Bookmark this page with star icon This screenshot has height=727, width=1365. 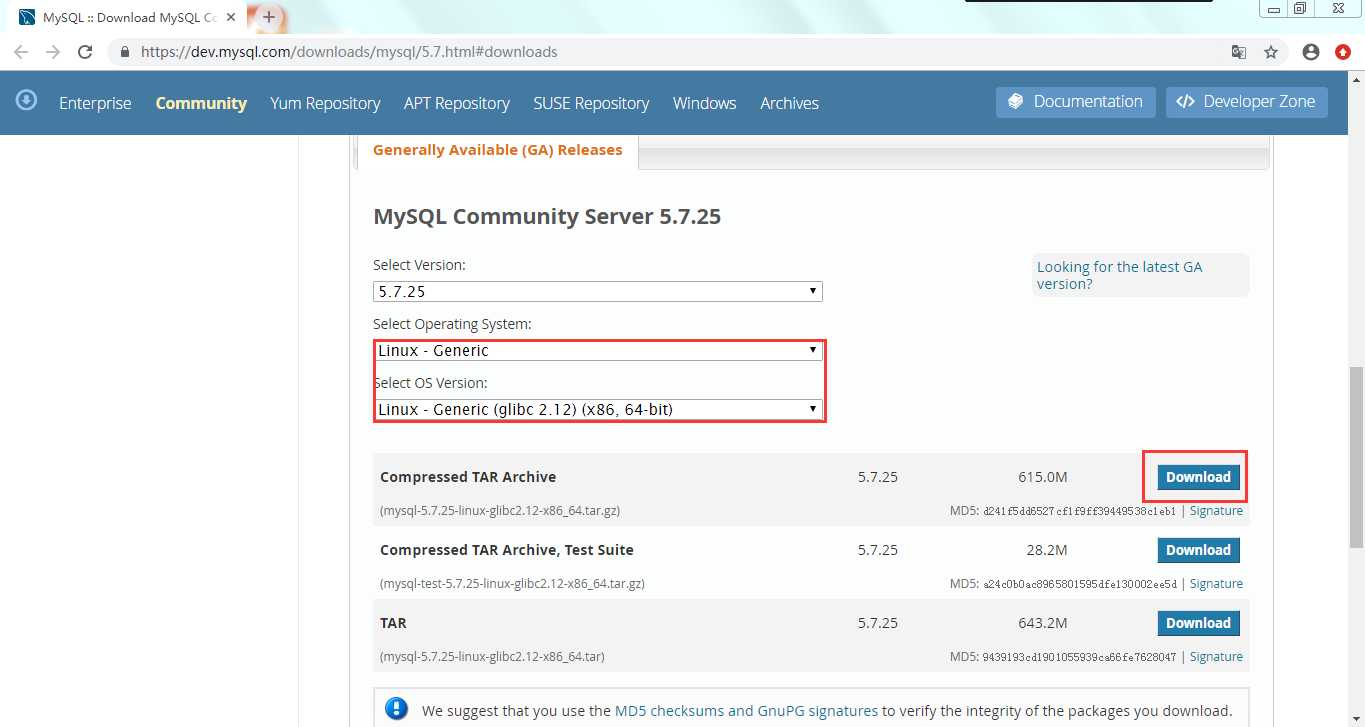[1271, 52]
